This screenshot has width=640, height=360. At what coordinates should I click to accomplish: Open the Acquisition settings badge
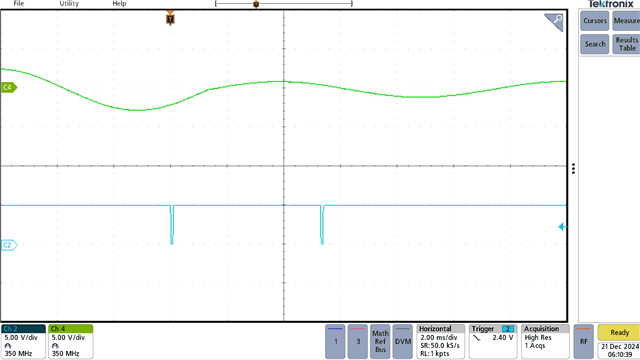545,342
